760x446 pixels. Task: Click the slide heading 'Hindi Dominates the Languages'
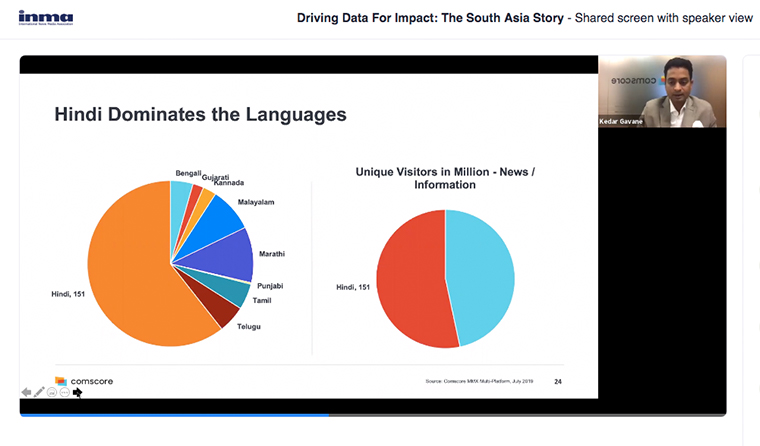pyautogui.click(x=200, y=114)
